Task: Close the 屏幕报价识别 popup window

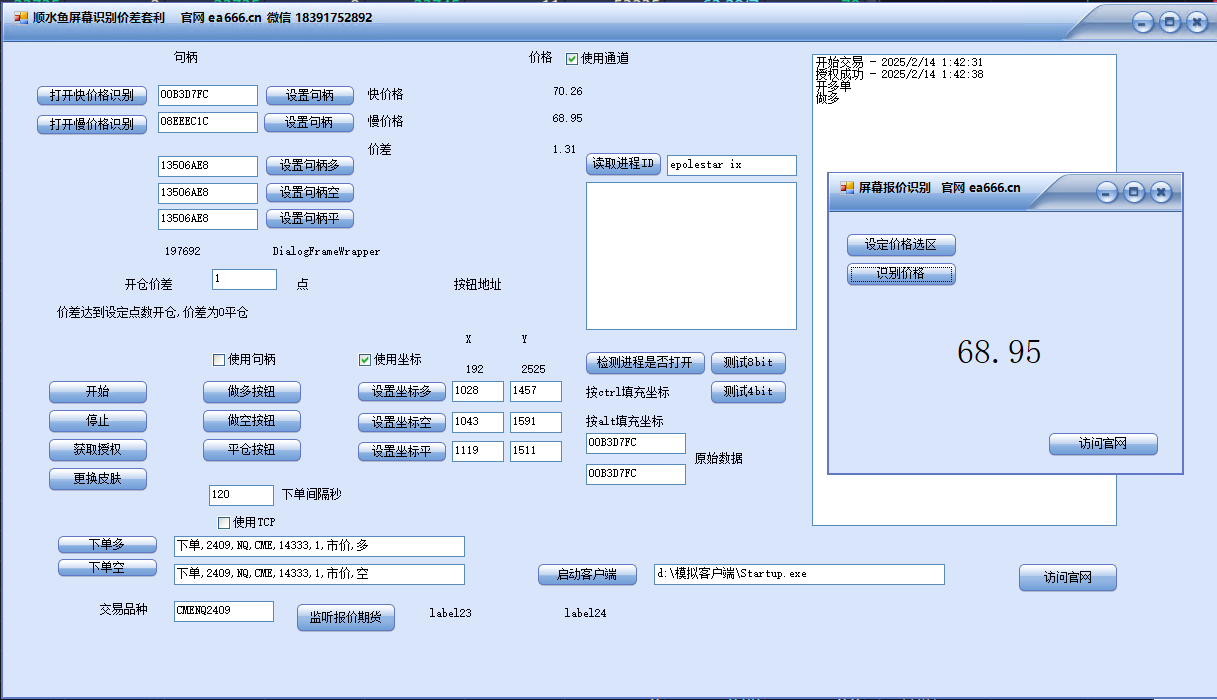Action: [x=1160, y=192]
